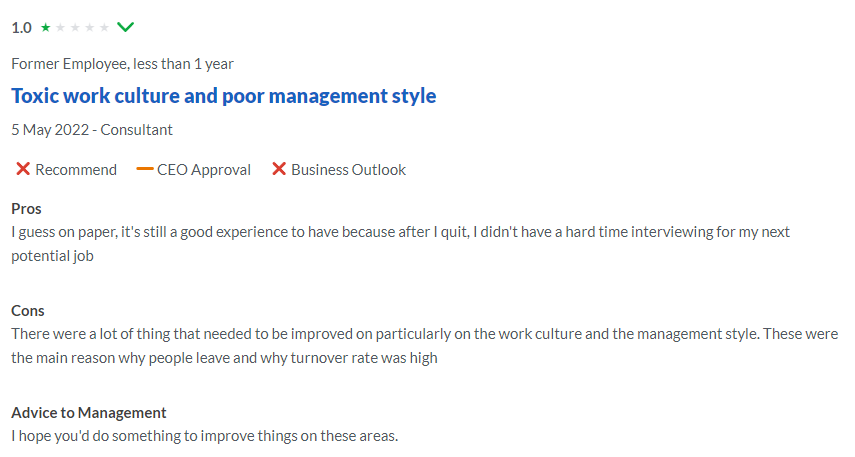Click the second grey rating star
This screenshot has height=457, width=855.
pyautogui.click(x=60, y=28)
